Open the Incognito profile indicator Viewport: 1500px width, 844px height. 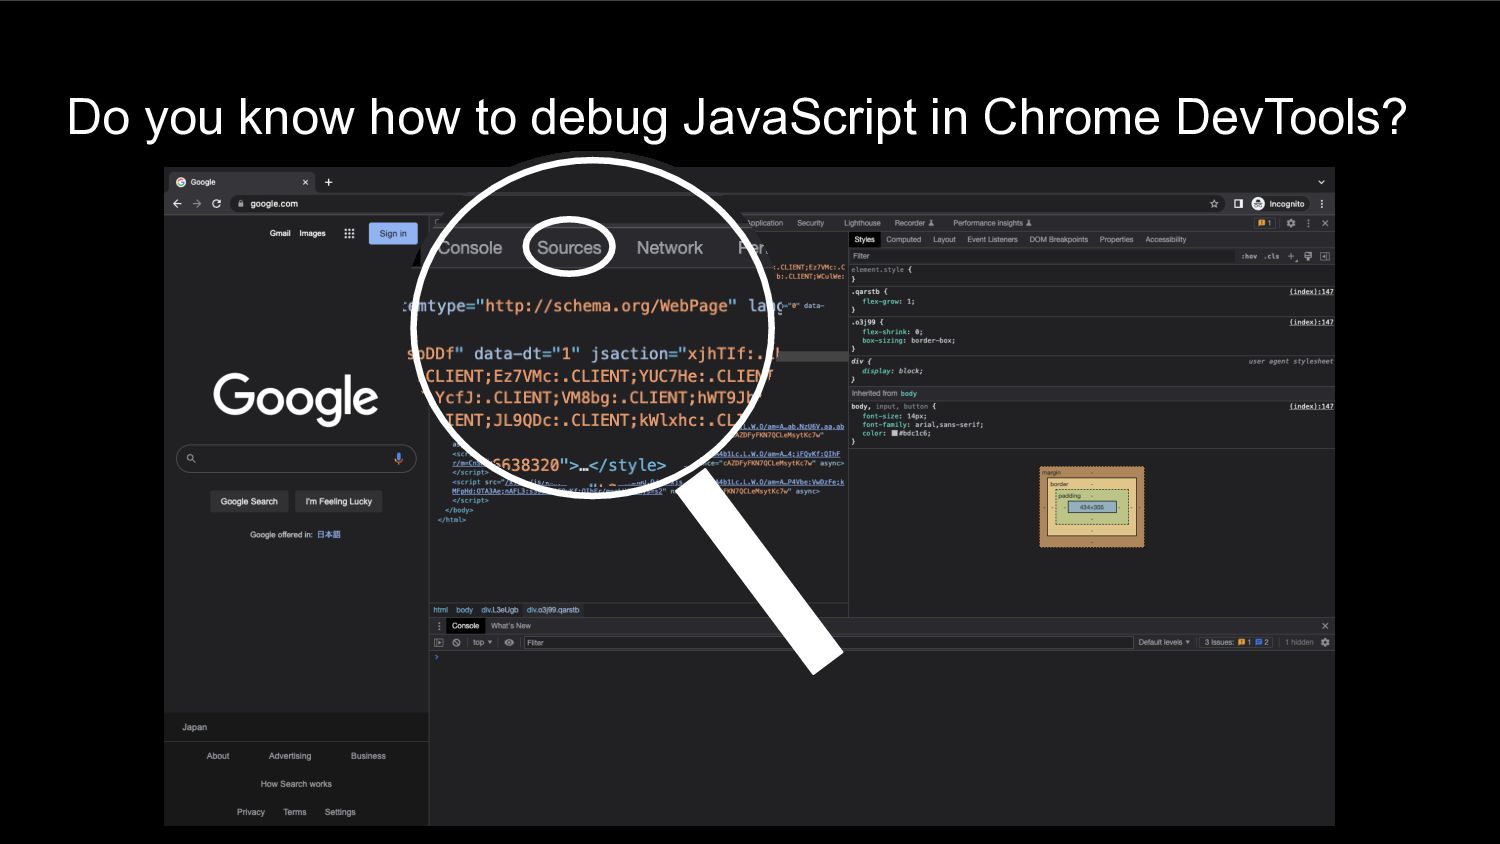tap(1279, 204)
